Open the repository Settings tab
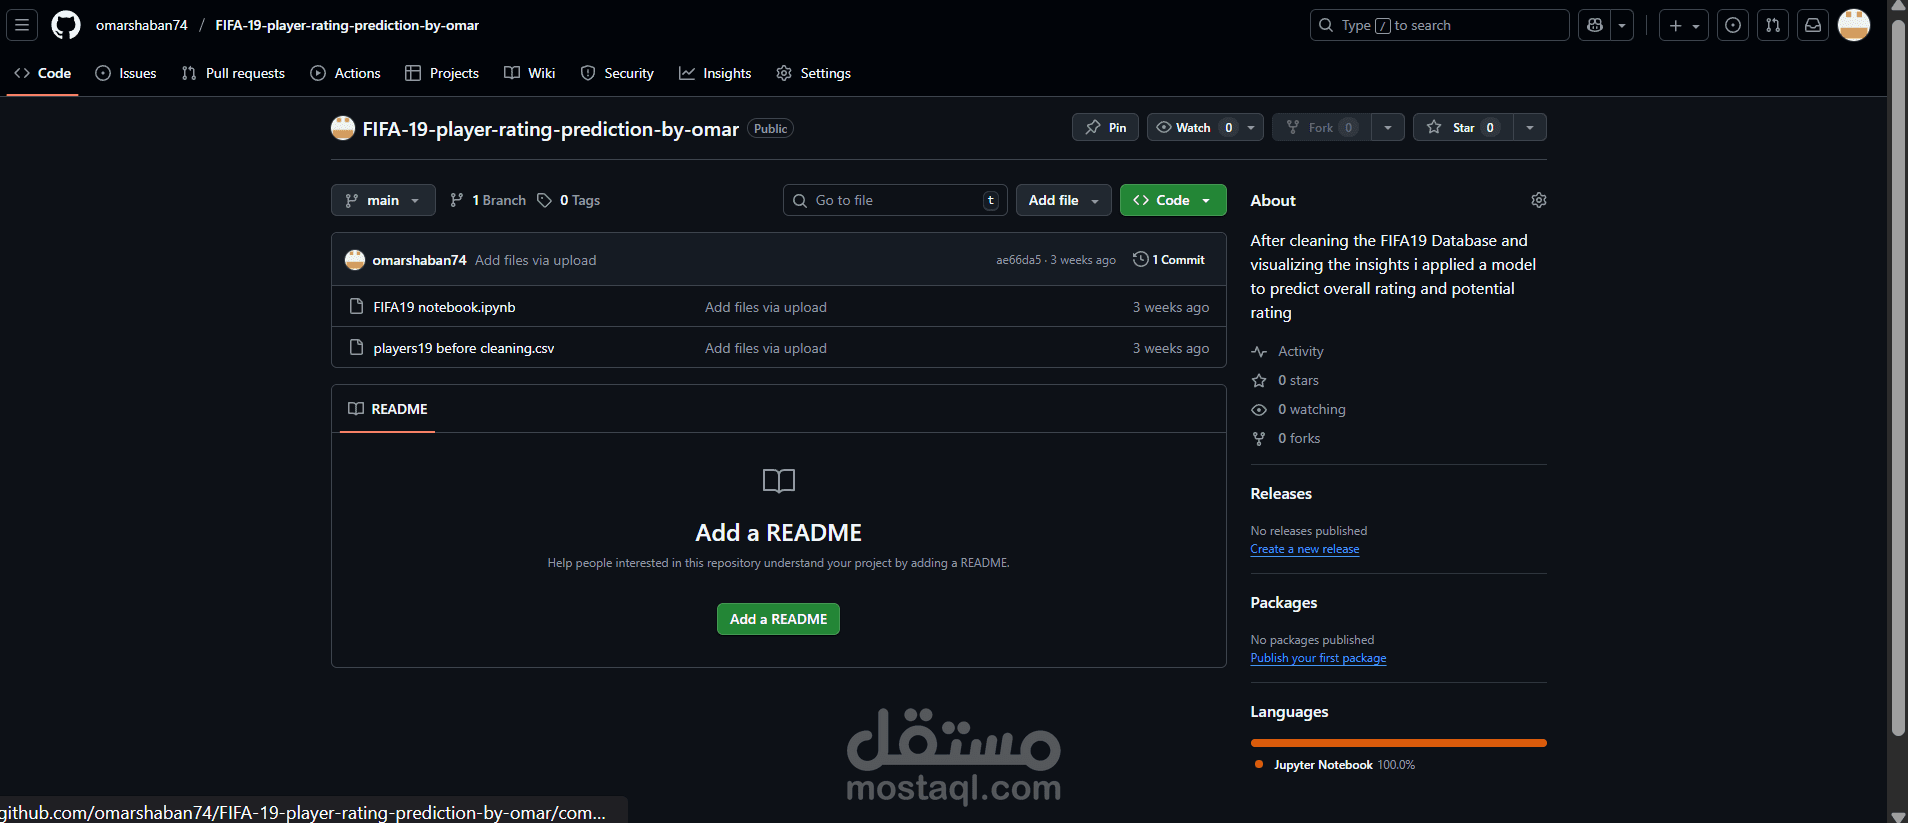1908x823 pixels. point(814,73)
